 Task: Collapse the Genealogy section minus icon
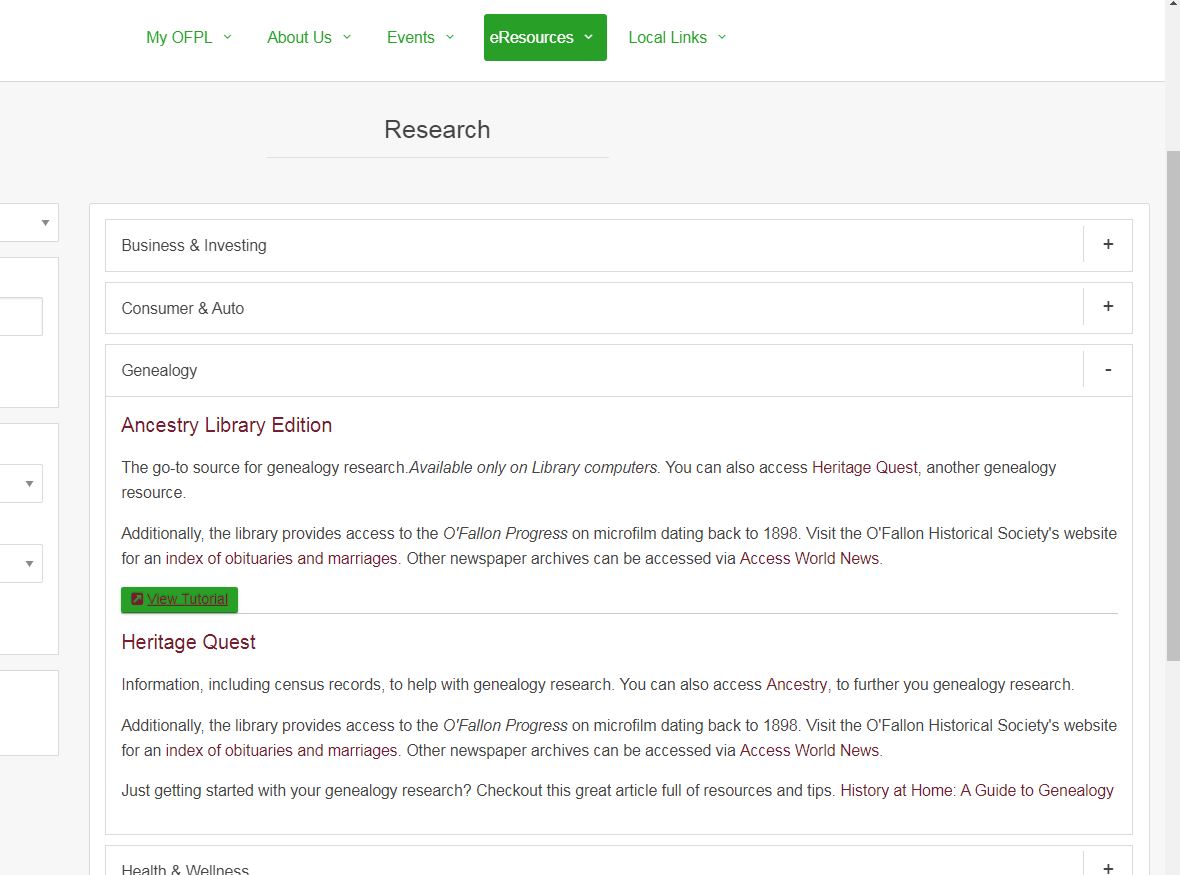pos(1107,370)
